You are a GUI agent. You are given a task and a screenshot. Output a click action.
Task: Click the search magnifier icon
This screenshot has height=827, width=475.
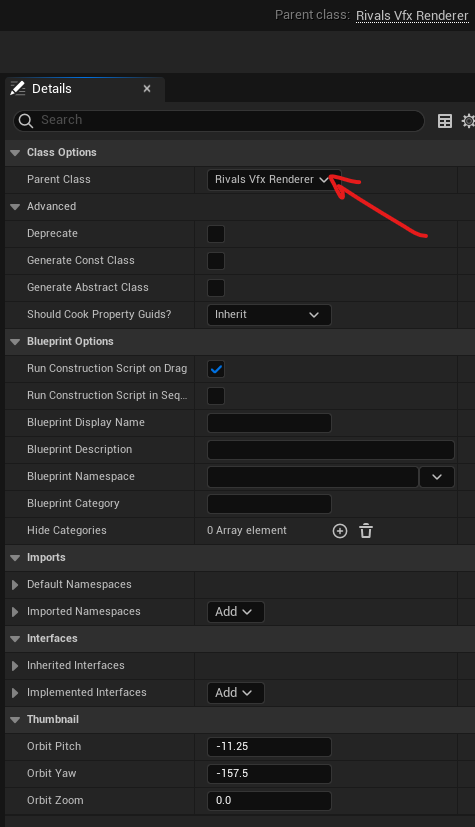[26, 121]
